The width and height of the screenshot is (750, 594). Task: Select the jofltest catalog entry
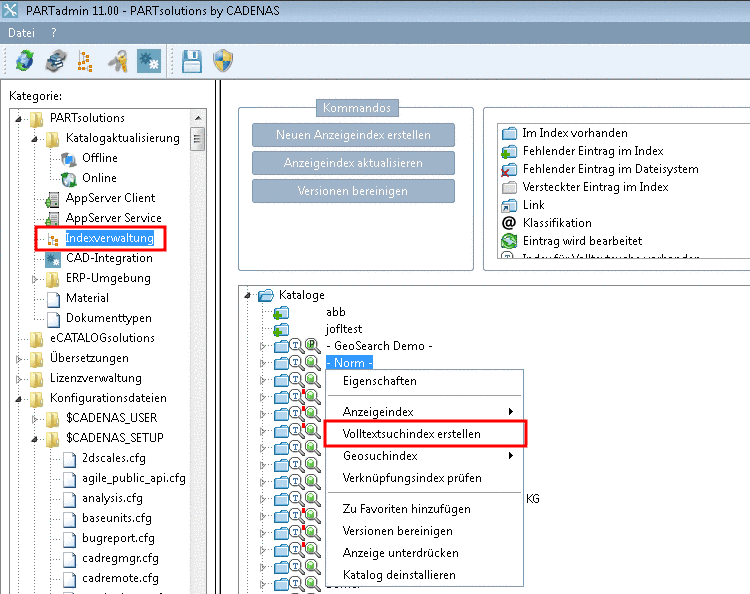(x=343, y=329)
